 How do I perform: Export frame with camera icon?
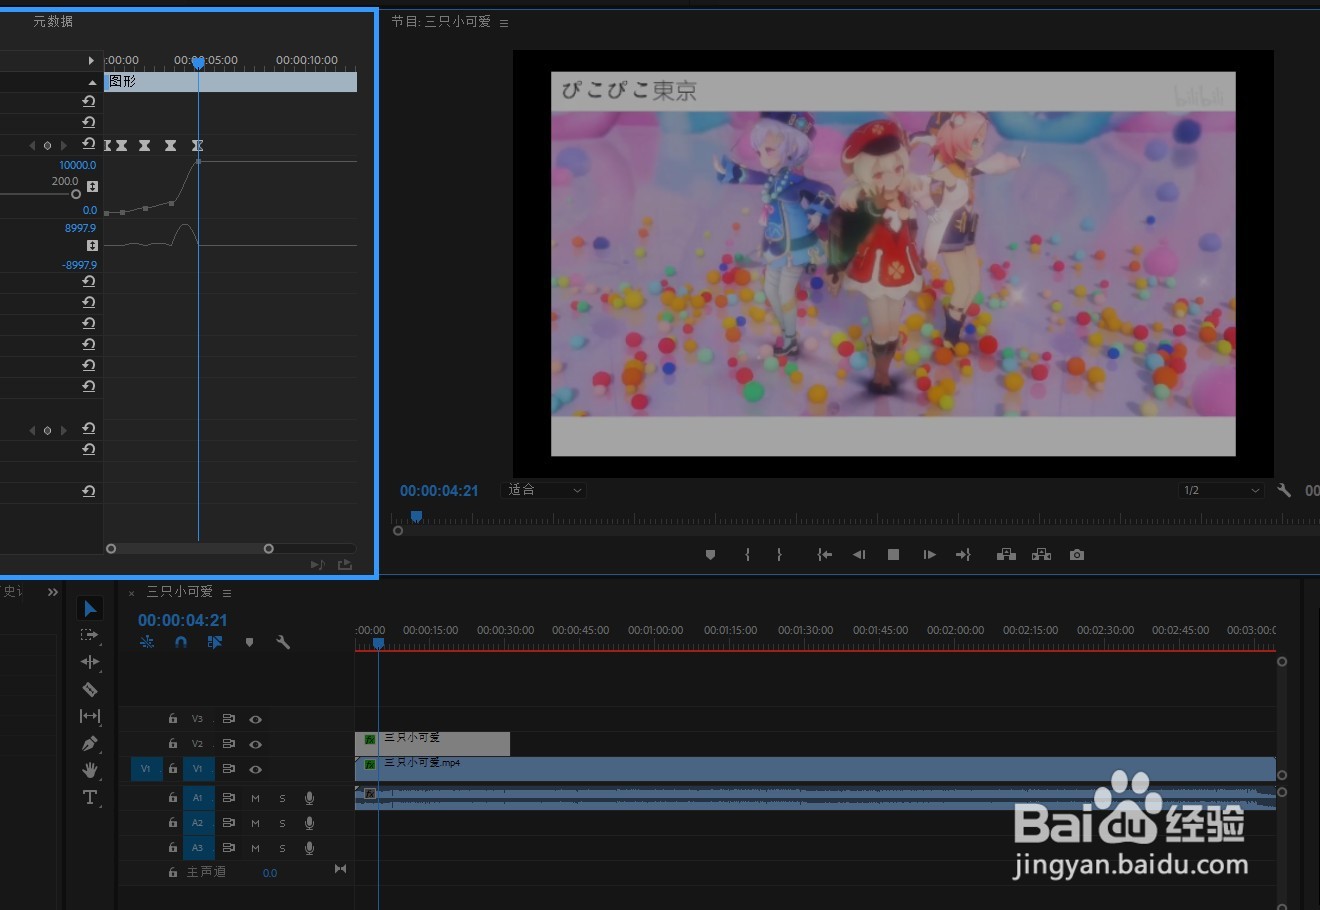[x=1077, y=555]
